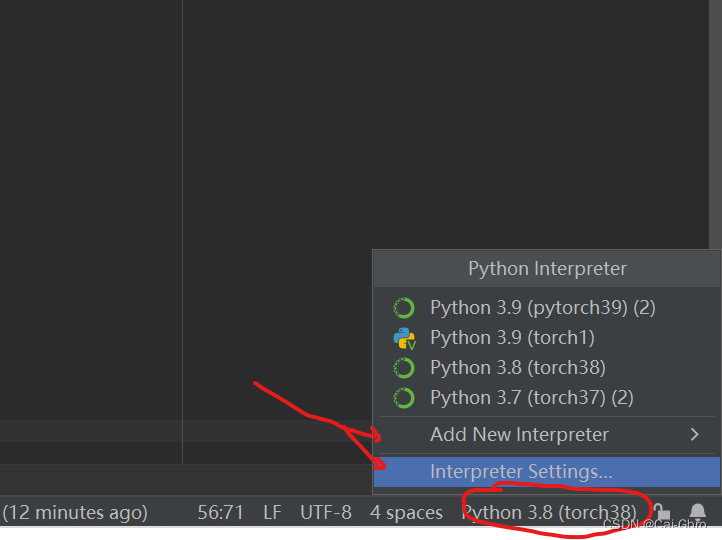Select Python 3.9 (pytorch39) (2) interpreter
This screenshot has width=722, height=540.
[x=547, y=308]
